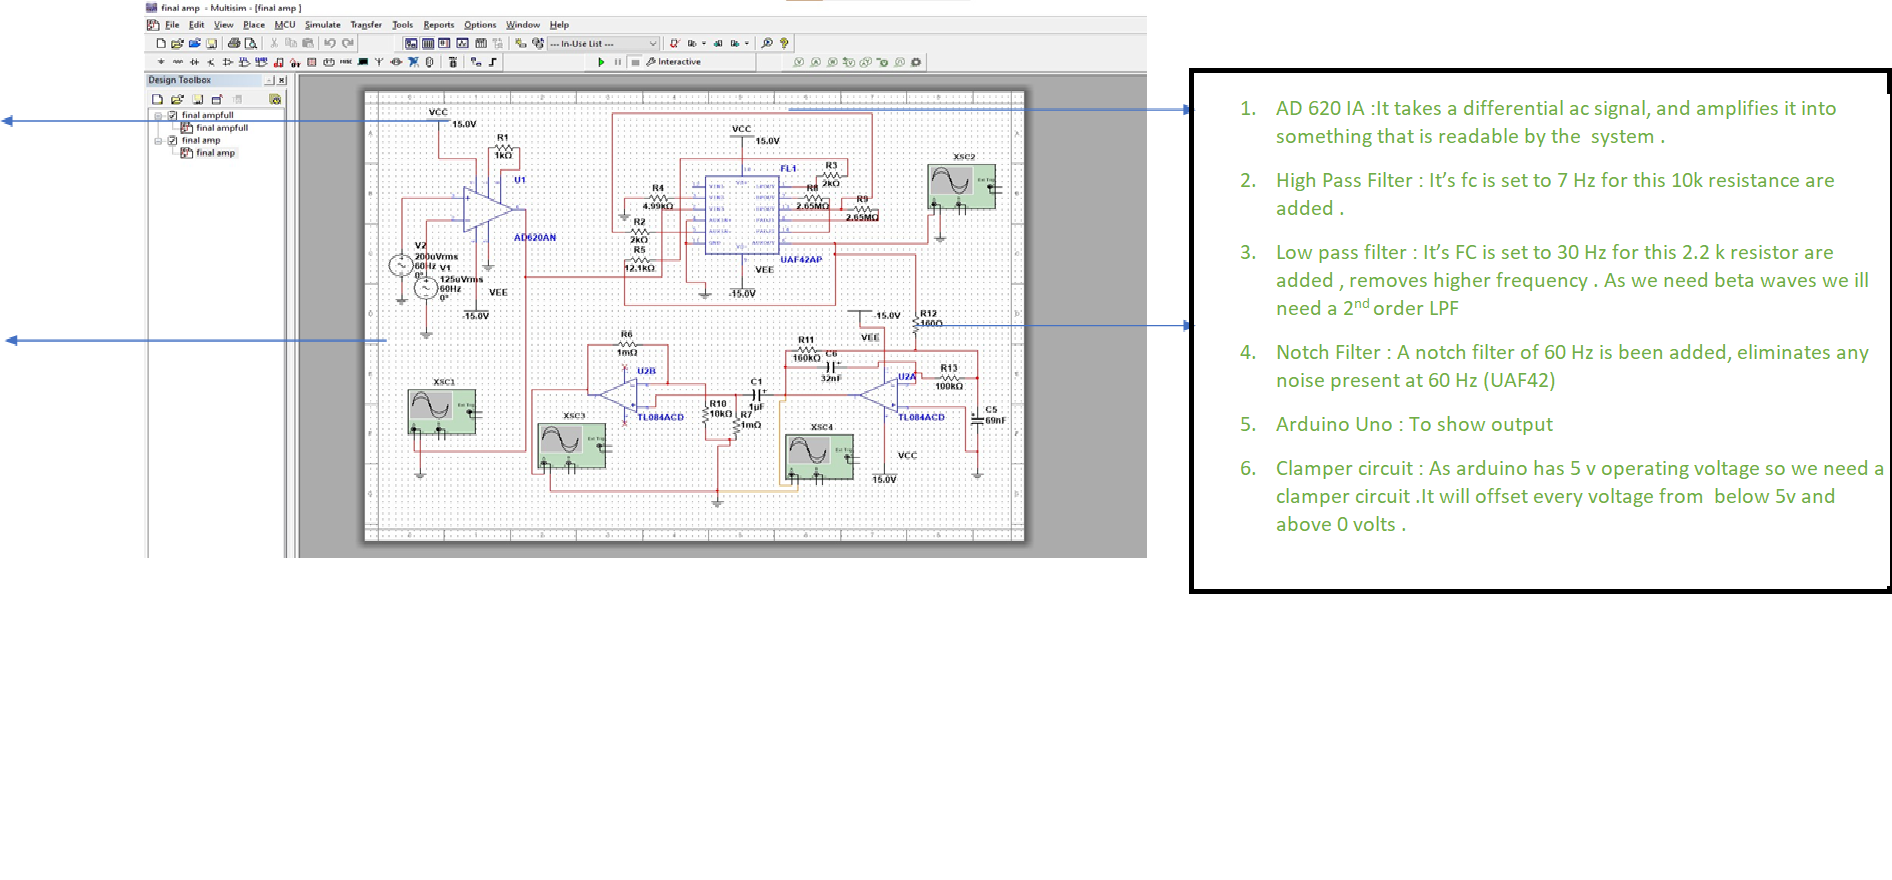
Task: Click oscilloscope XSC2 on the schematic
Action: point(961,186)
